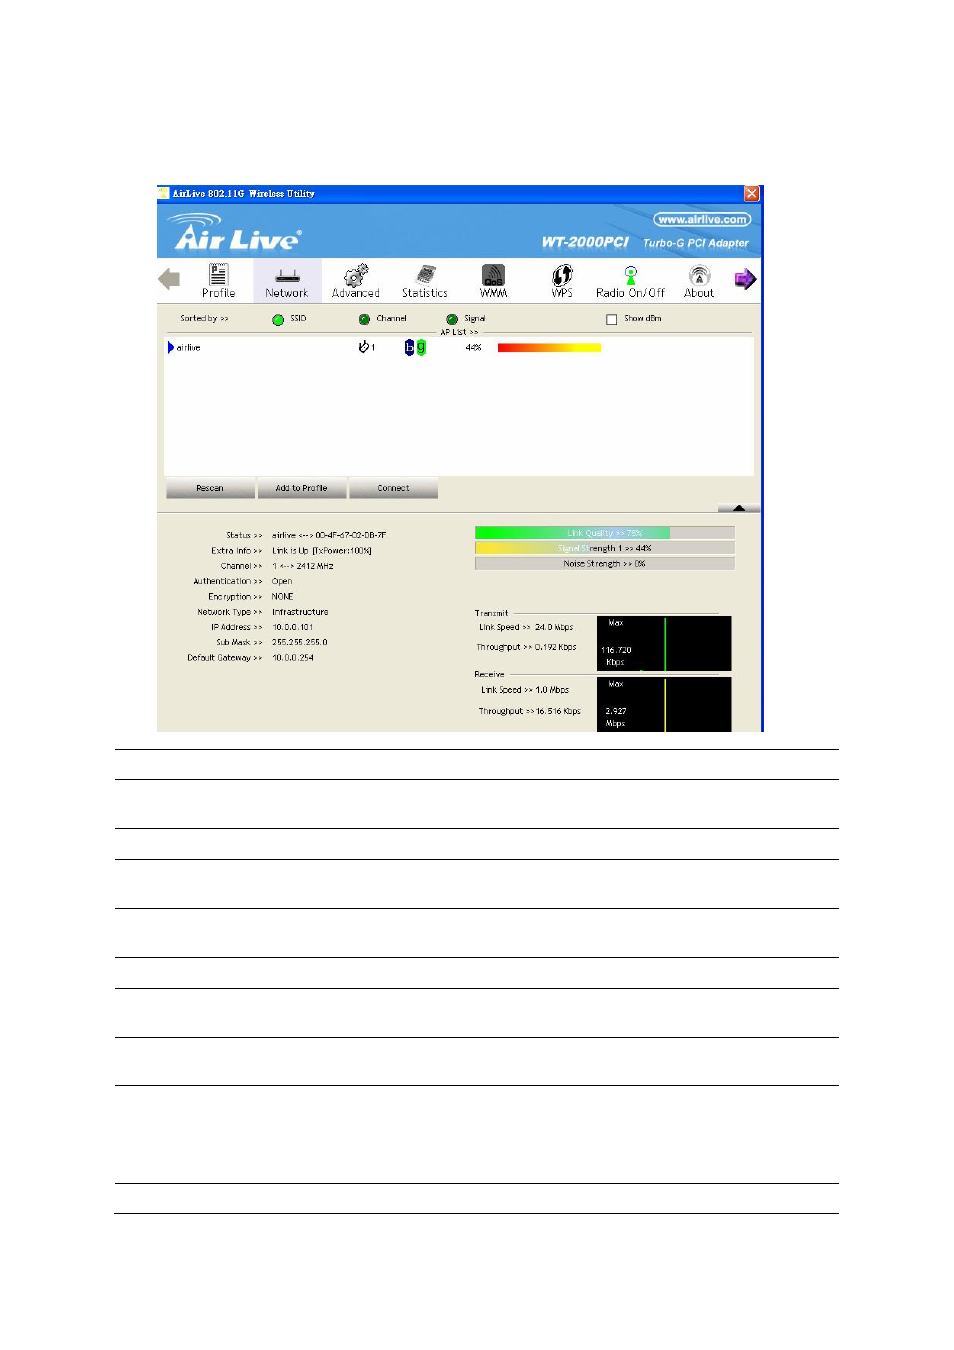Select the airlive AP entry
The image size is (954, 1350).
pyautogui.click(x=459, y=347)
